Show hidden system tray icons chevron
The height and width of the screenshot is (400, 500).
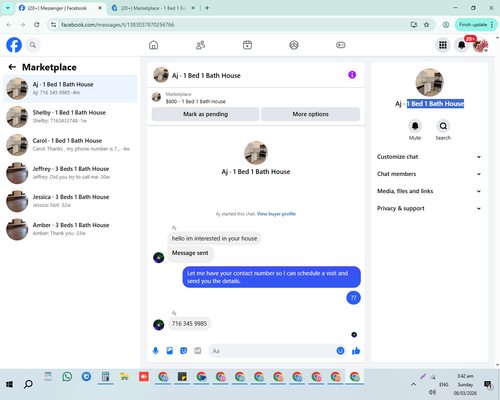(413, 384)
